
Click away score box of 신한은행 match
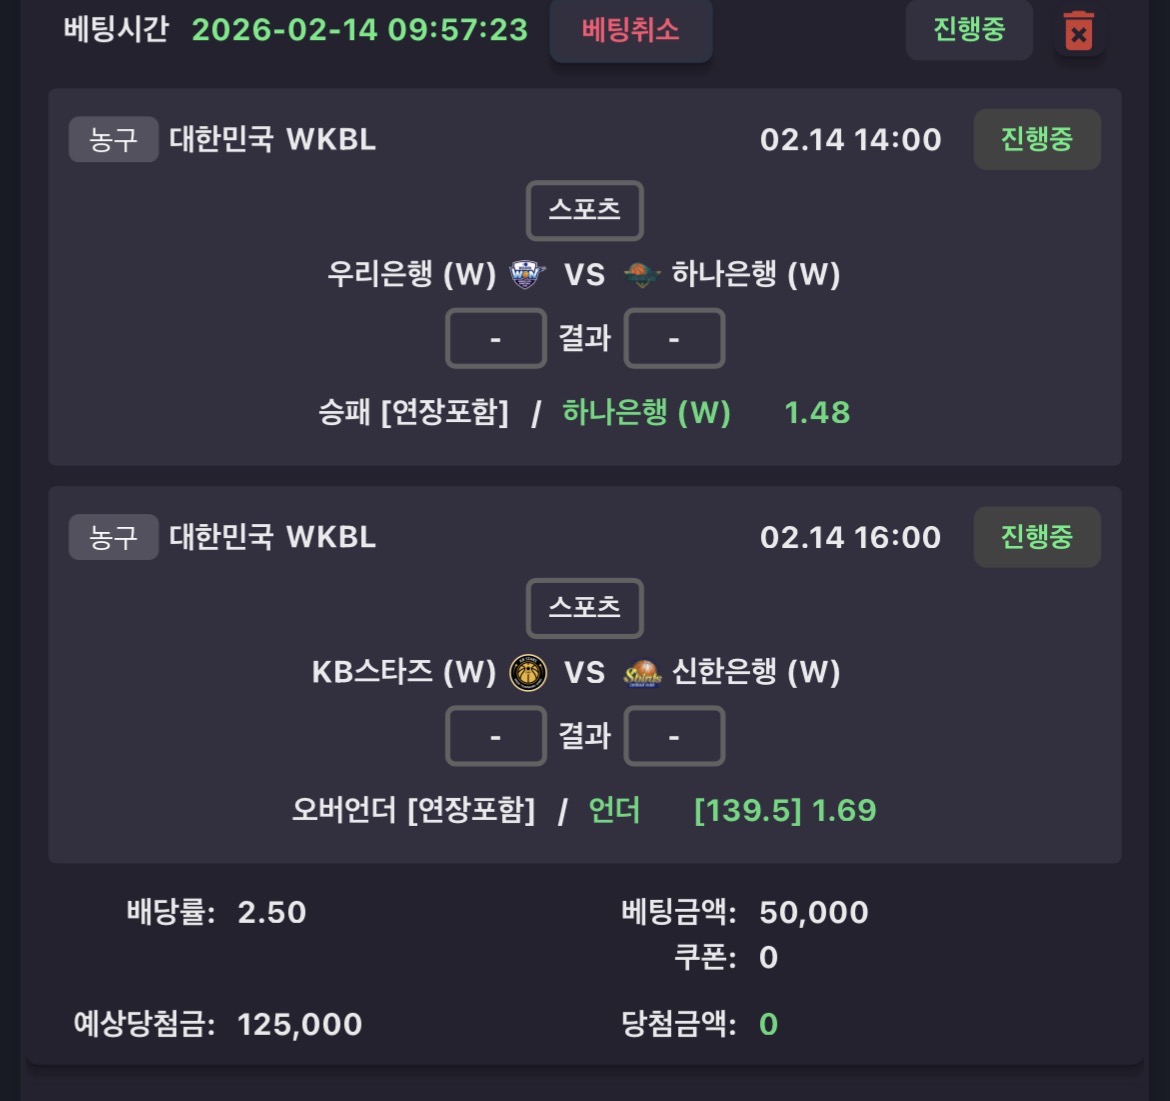674,737
